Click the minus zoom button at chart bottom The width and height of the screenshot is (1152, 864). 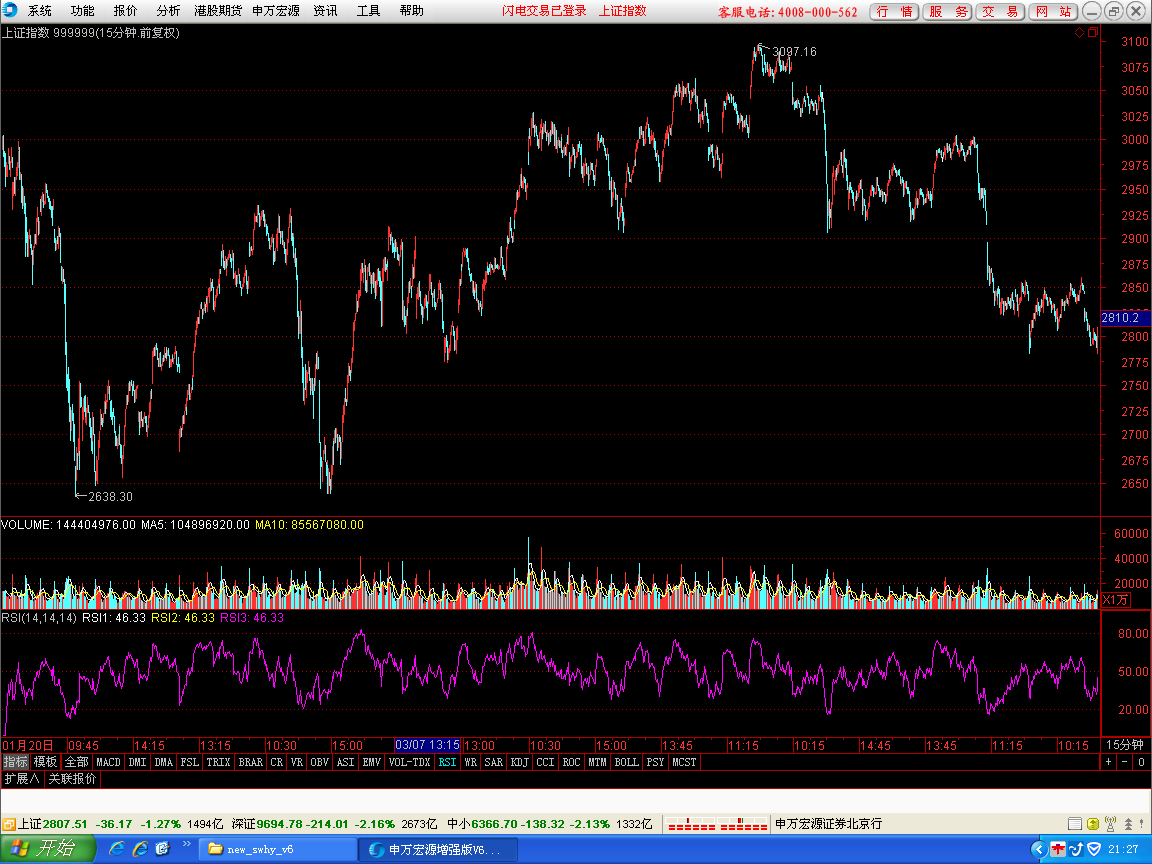pyautogui.click(x=1124, y=762)
